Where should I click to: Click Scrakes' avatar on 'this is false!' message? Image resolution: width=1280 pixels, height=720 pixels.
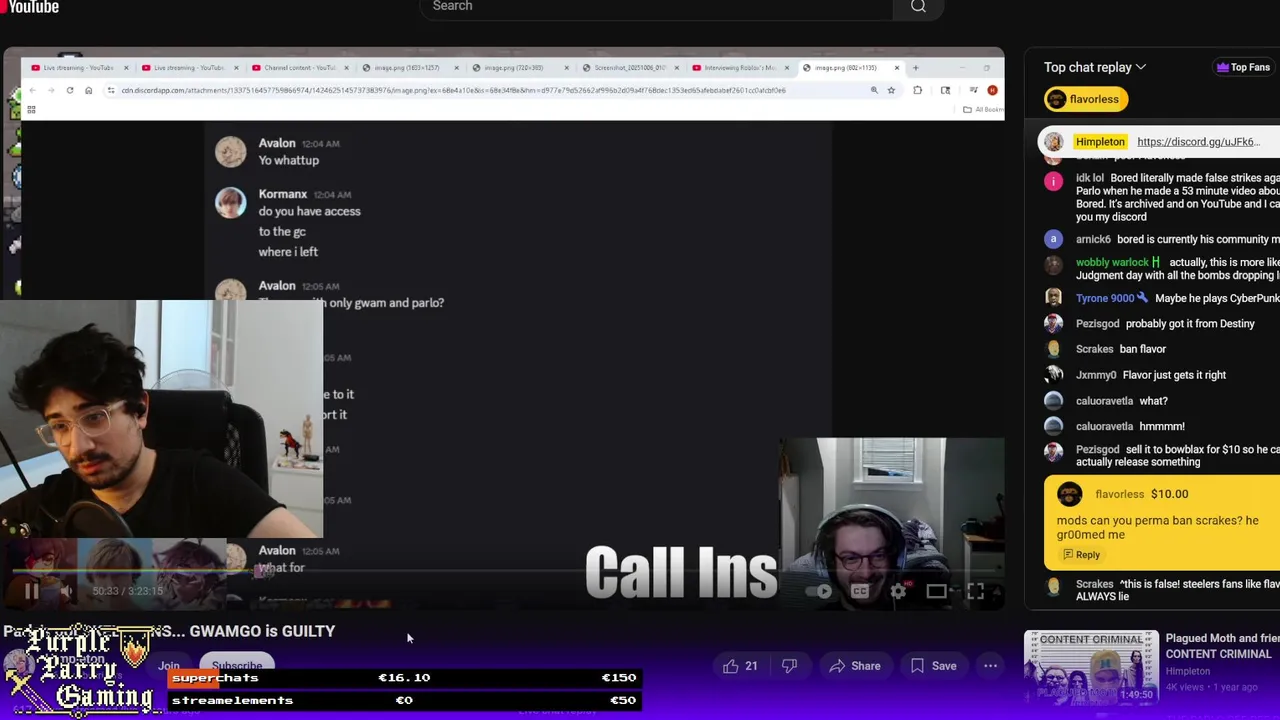point(1053,587)
